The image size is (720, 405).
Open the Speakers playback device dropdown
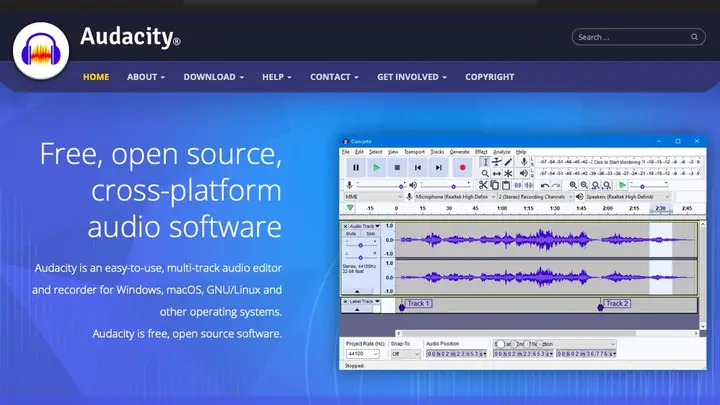tap(628, 197)
